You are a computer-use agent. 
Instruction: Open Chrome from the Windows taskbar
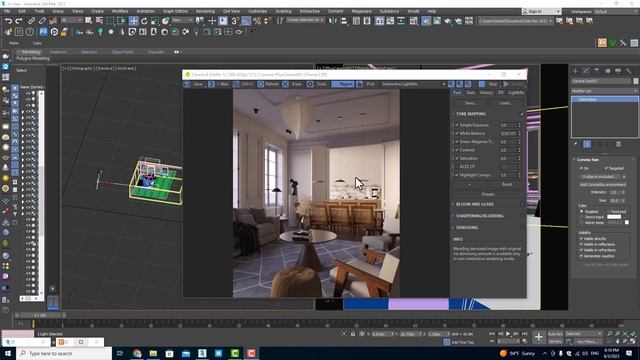[137, 353]
